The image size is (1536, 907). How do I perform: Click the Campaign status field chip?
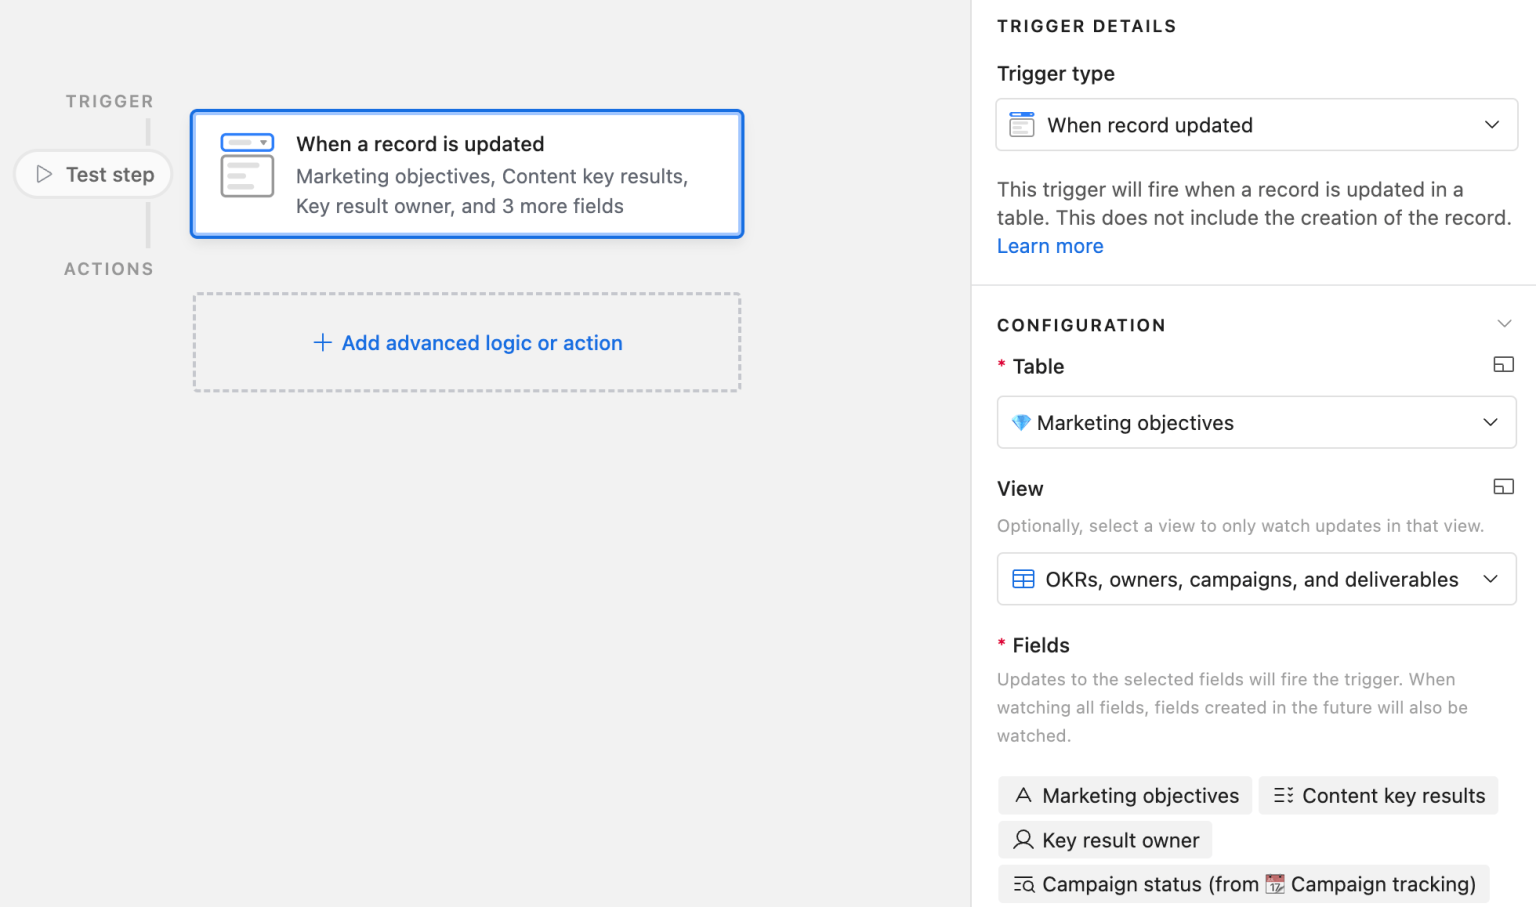click(x=1243, y=884)
